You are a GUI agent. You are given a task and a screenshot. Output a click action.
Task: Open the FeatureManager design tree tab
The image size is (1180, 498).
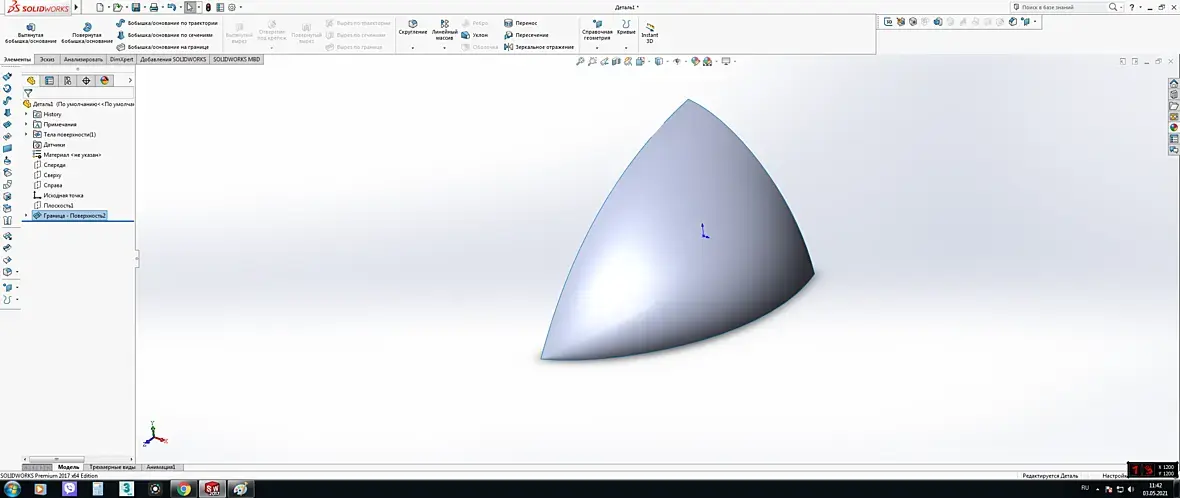pyautogui.click(x=31, y=80)
